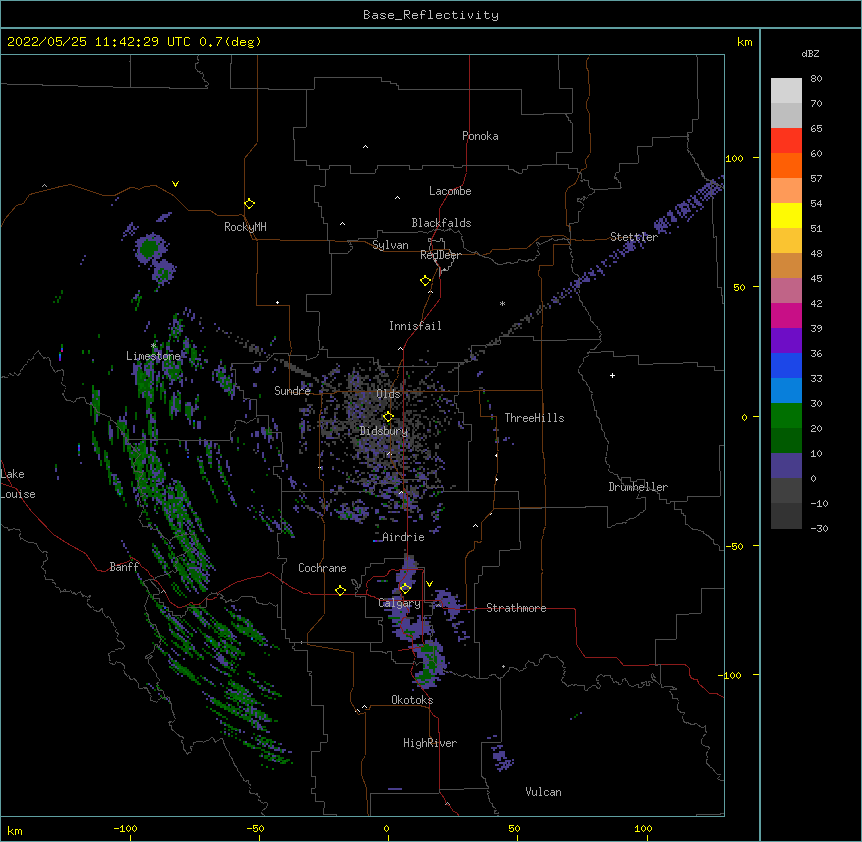Select the yellow diamond marker between Olds and Didsbury
Screen dimensions: 862x842
388,417
